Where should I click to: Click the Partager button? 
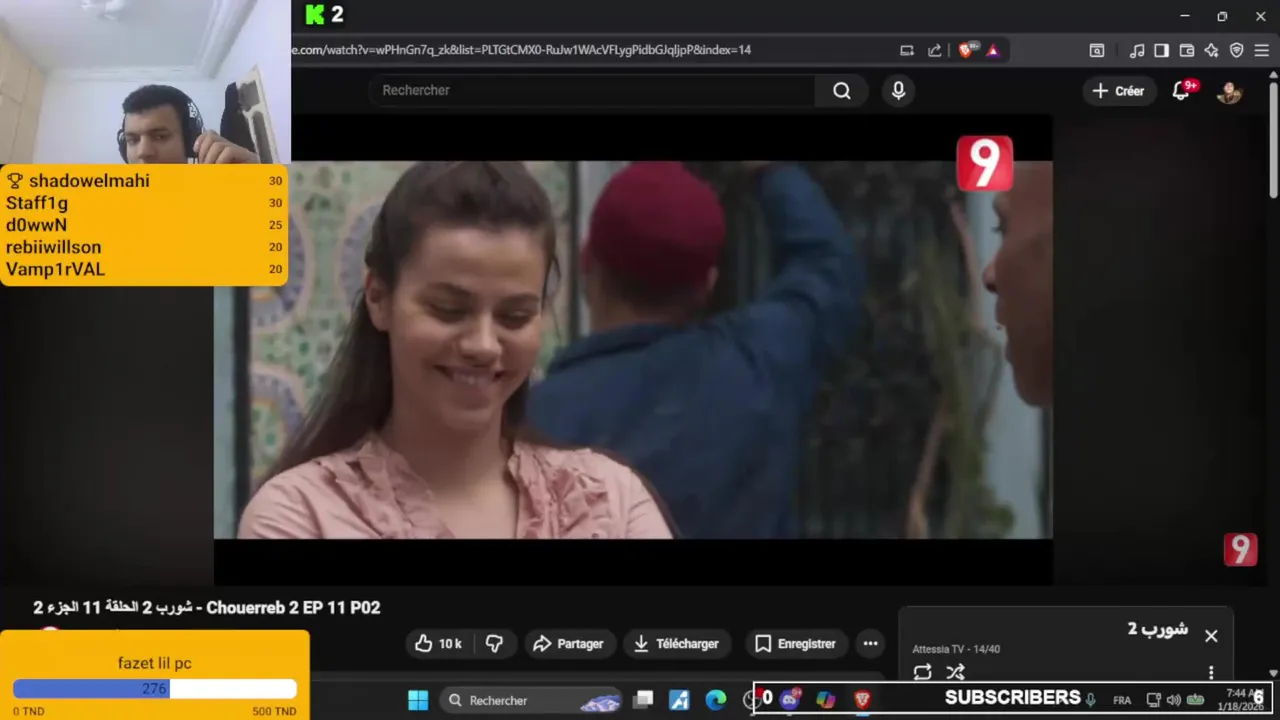[x=568, y=644]
